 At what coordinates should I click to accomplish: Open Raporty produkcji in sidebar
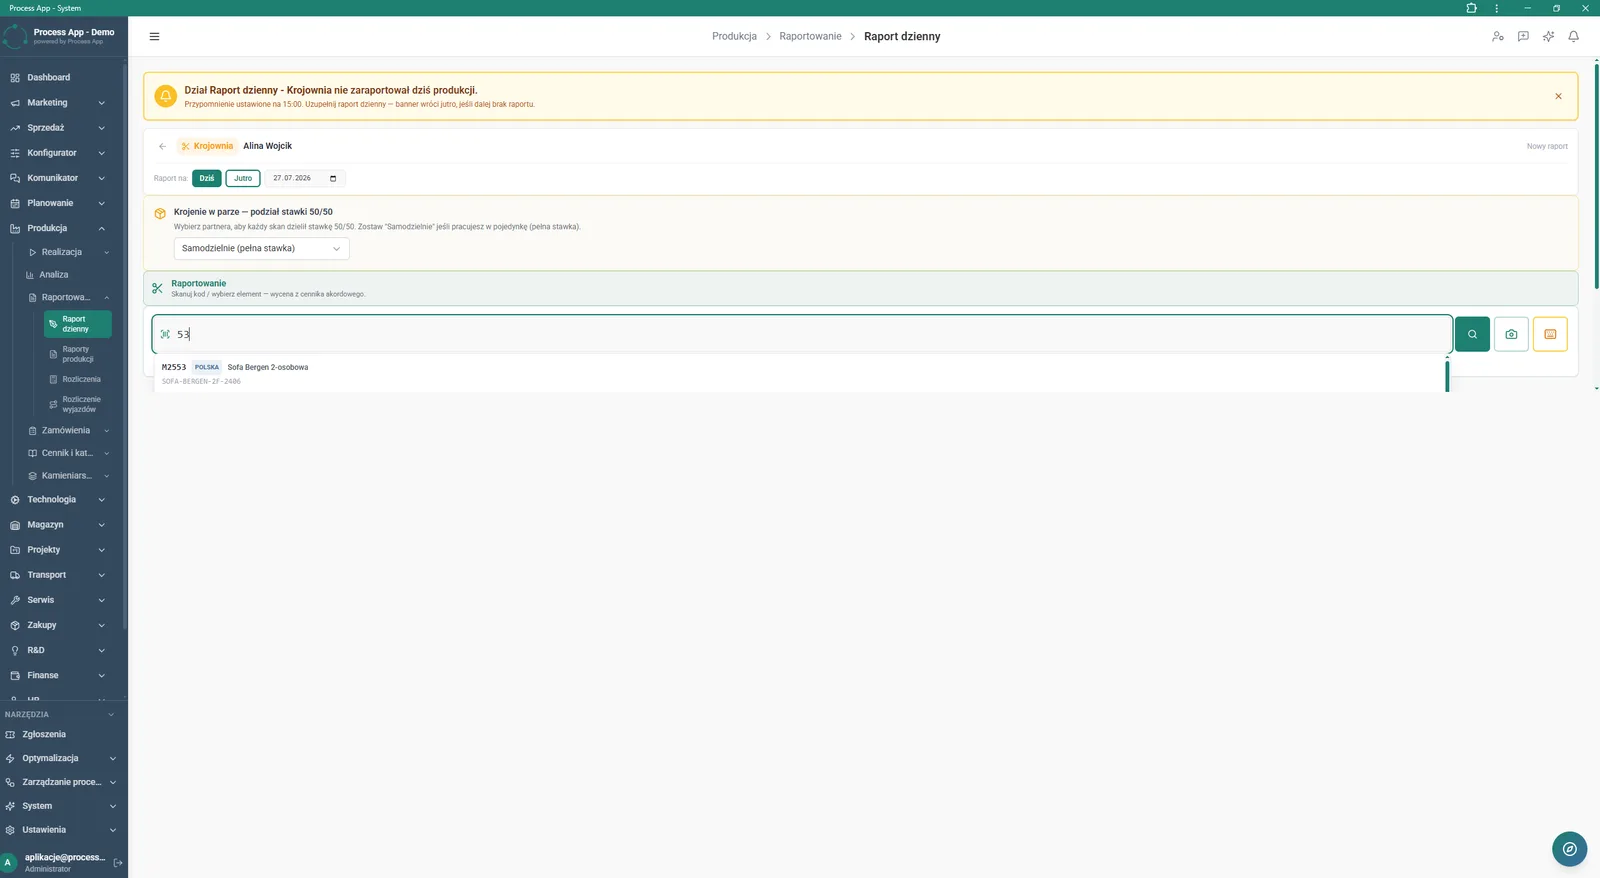pos(78,354)
